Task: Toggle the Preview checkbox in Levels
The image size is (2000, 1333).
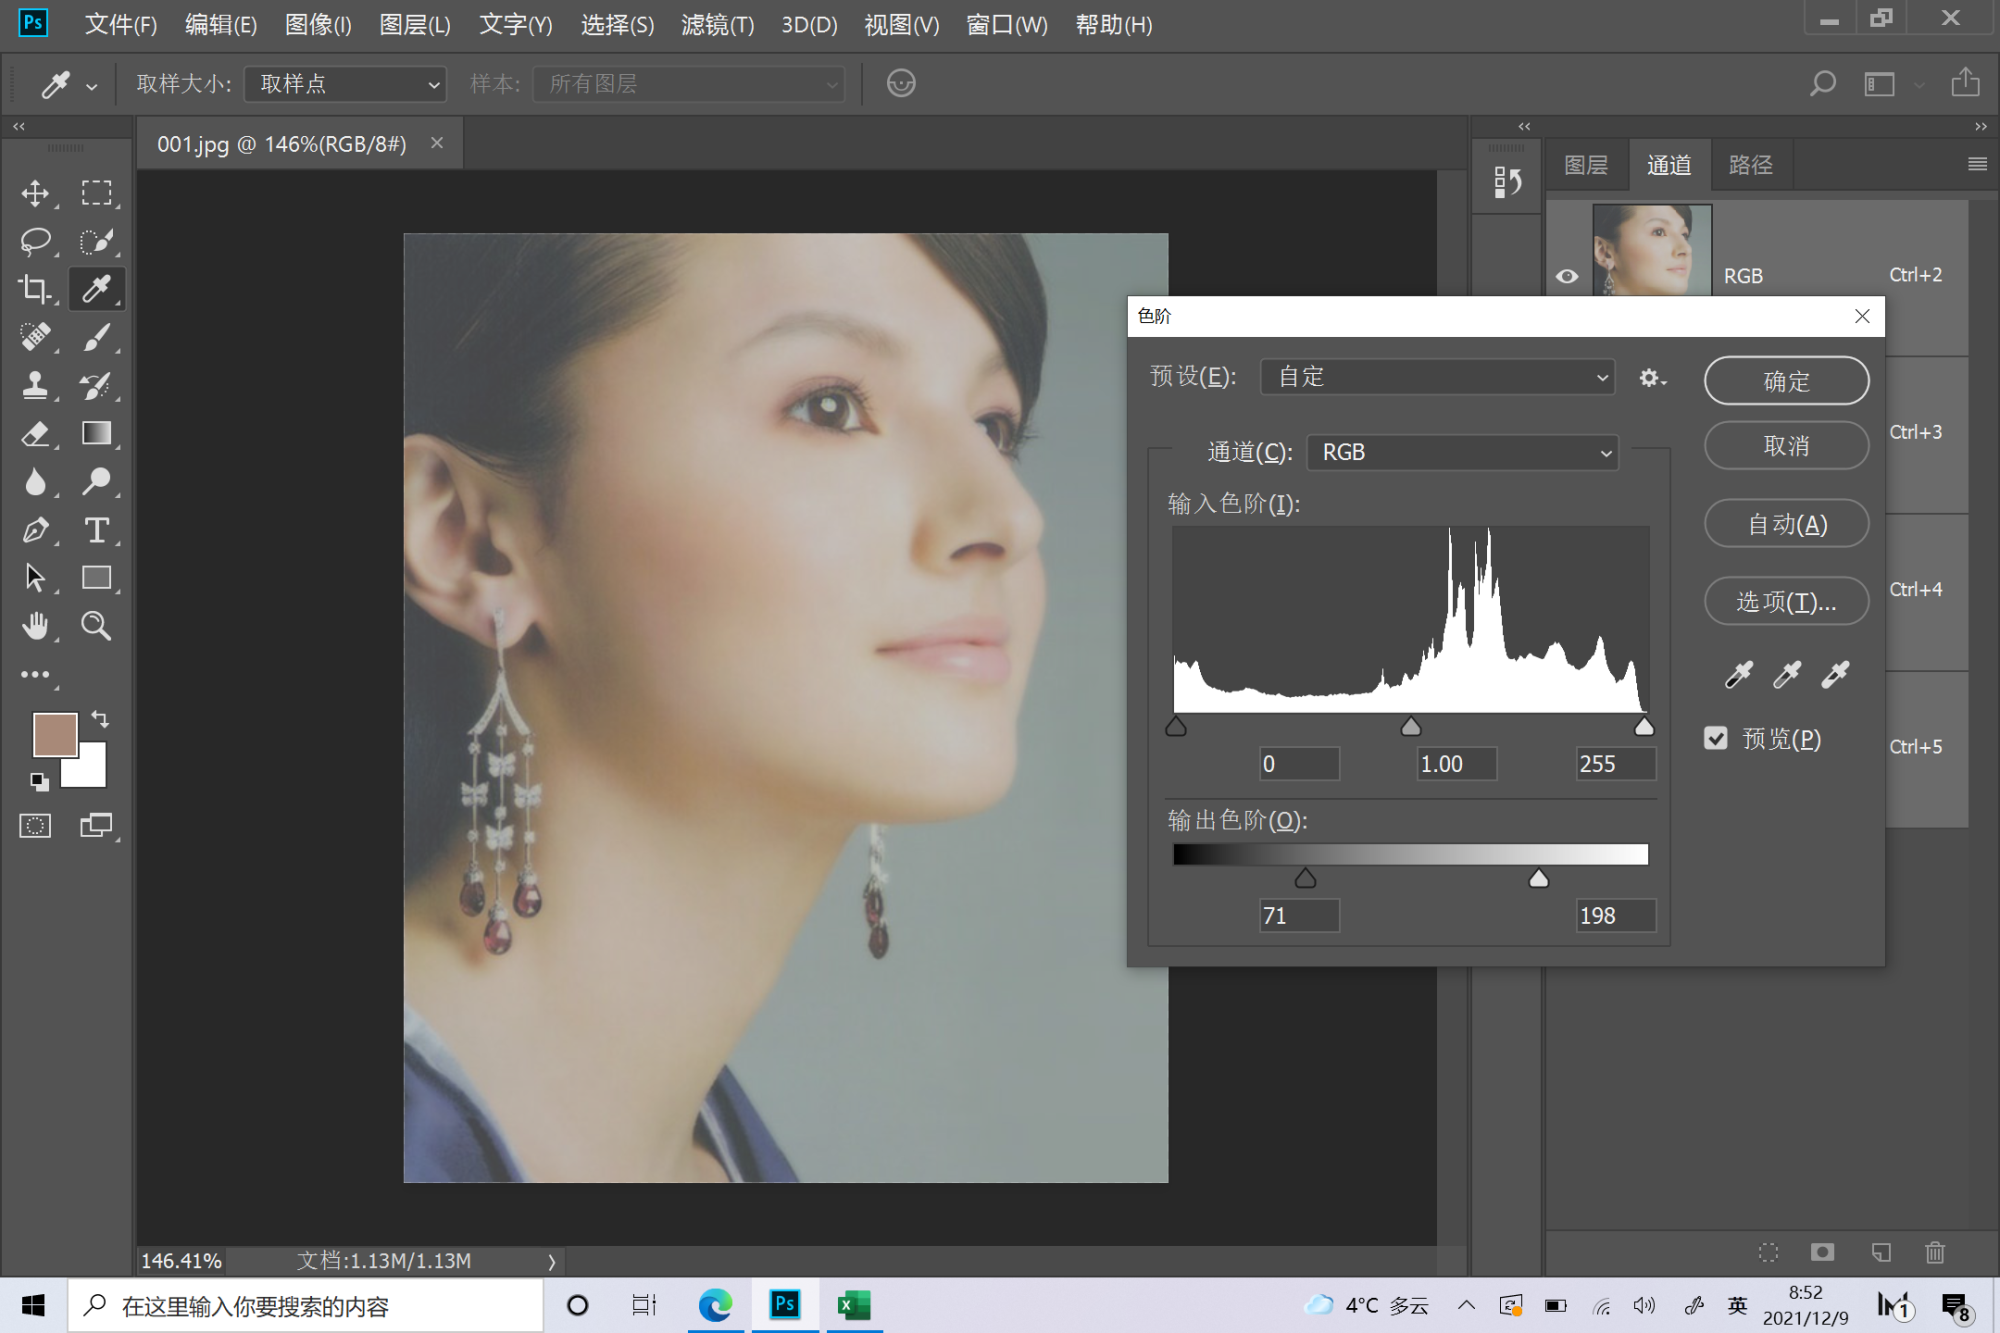Action: 1716,738
